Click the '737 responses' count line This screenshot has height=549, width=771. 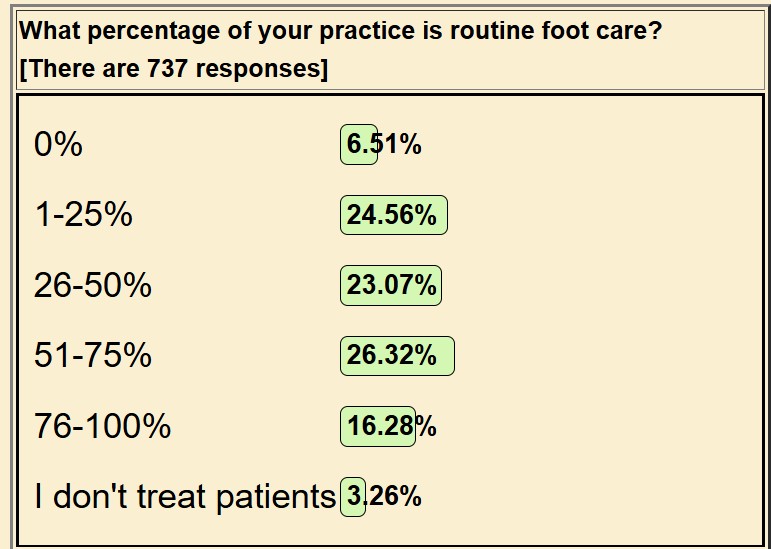174,71
